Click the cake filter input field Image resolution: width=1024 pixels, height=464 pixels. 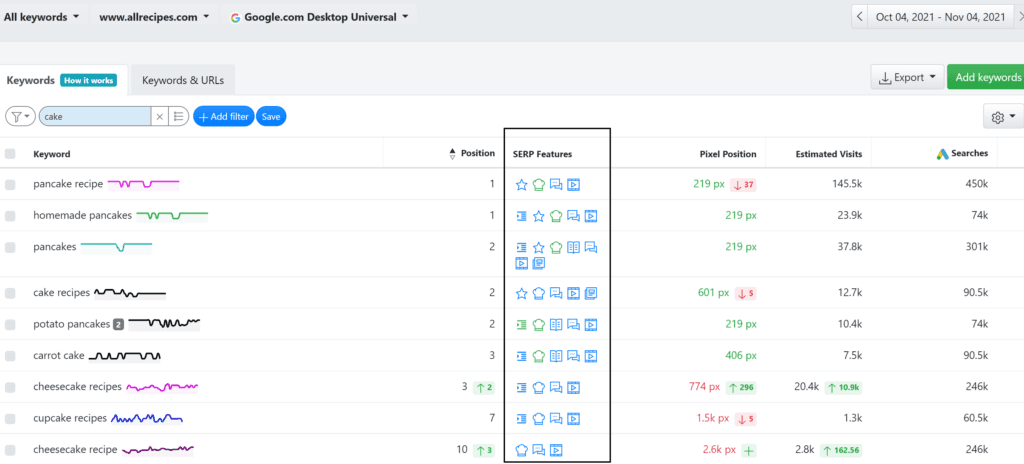[95, 117]
